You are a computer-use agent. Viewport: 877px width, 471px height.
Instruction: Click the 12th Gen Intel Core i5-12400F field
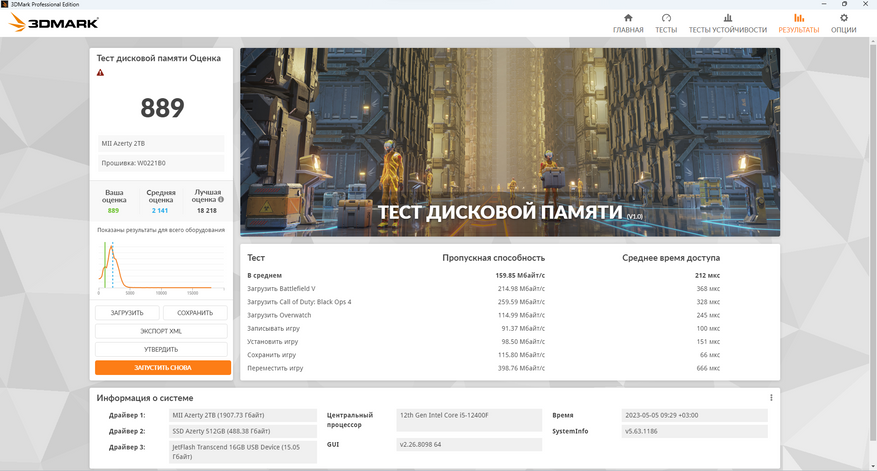point(469,420)
